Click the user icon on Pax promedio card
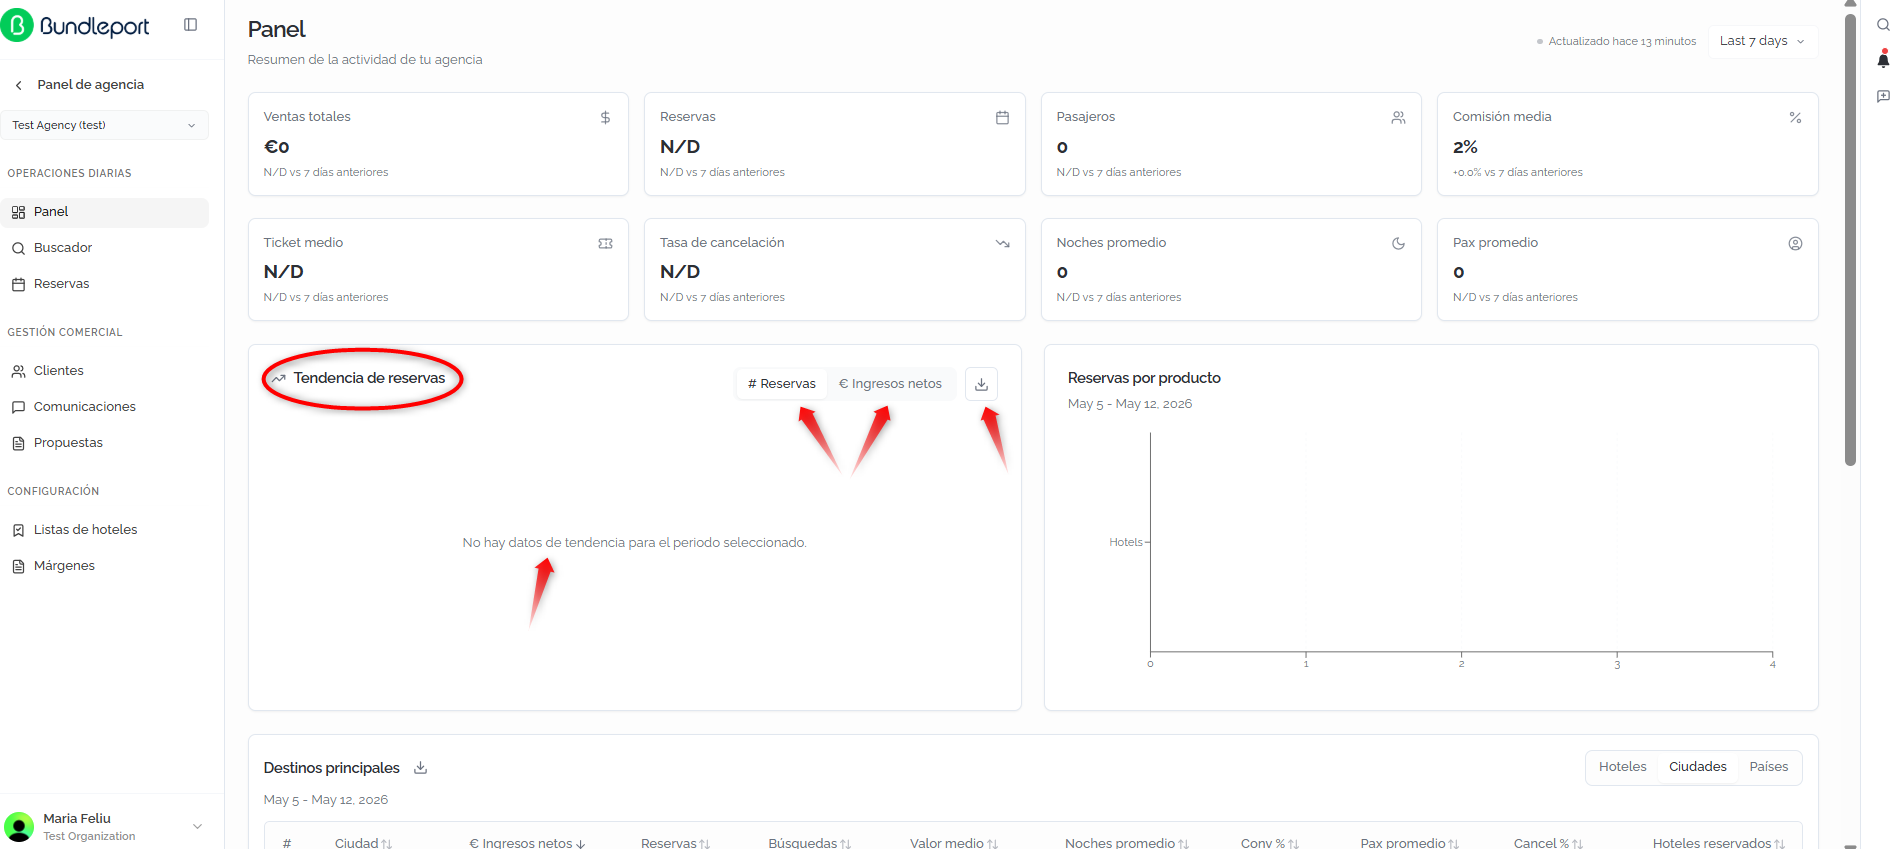The height and width of the screenshot is (849, 1891). tap(1795, 243)
